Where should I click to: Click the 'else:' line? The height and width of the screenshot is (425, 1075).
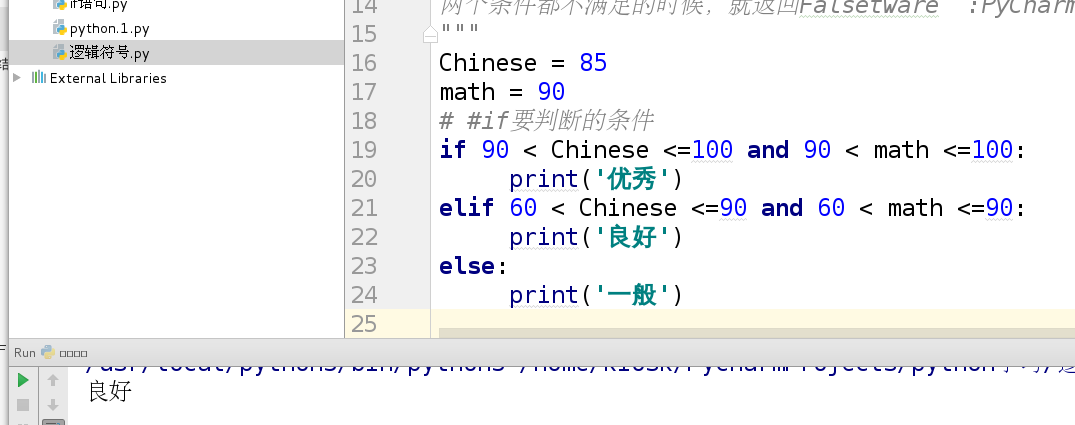click(x=473, y=265)
